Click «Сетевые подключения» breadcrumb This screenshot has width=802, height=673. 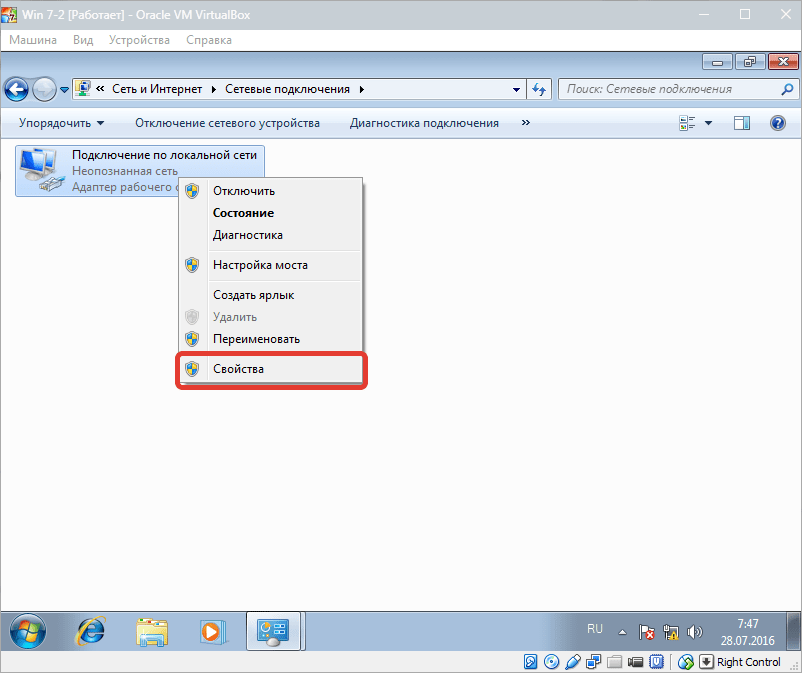[287, 89]
